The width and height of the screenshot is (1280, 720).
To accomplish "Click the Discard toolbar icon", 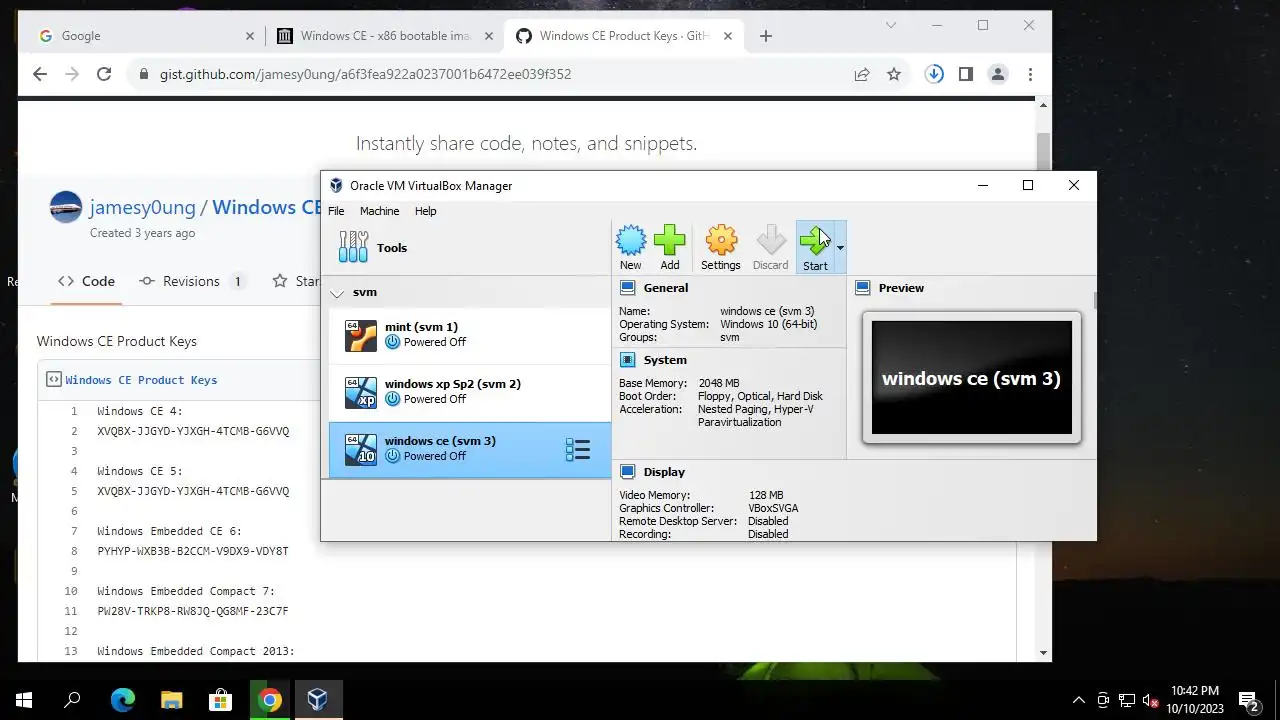I will coord(771,247).
